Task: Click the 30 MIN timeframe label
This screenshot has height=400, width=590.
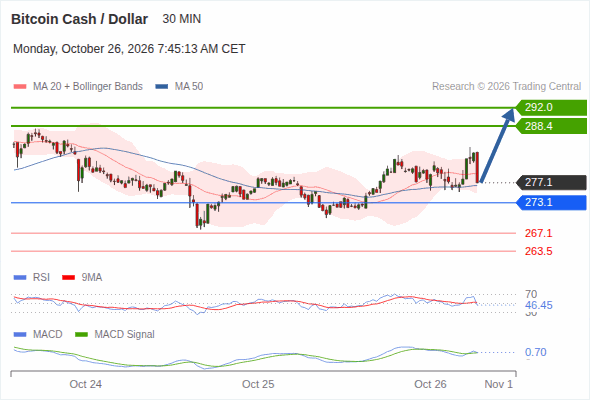Action: pyautogui.click(x=182, y=19)
